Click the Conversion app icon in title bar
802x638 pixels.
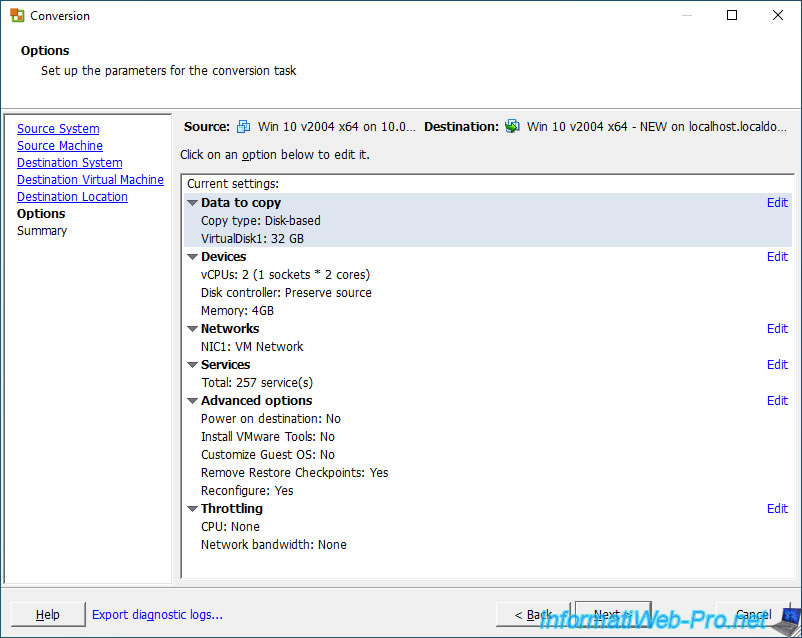tap(17, 16)
